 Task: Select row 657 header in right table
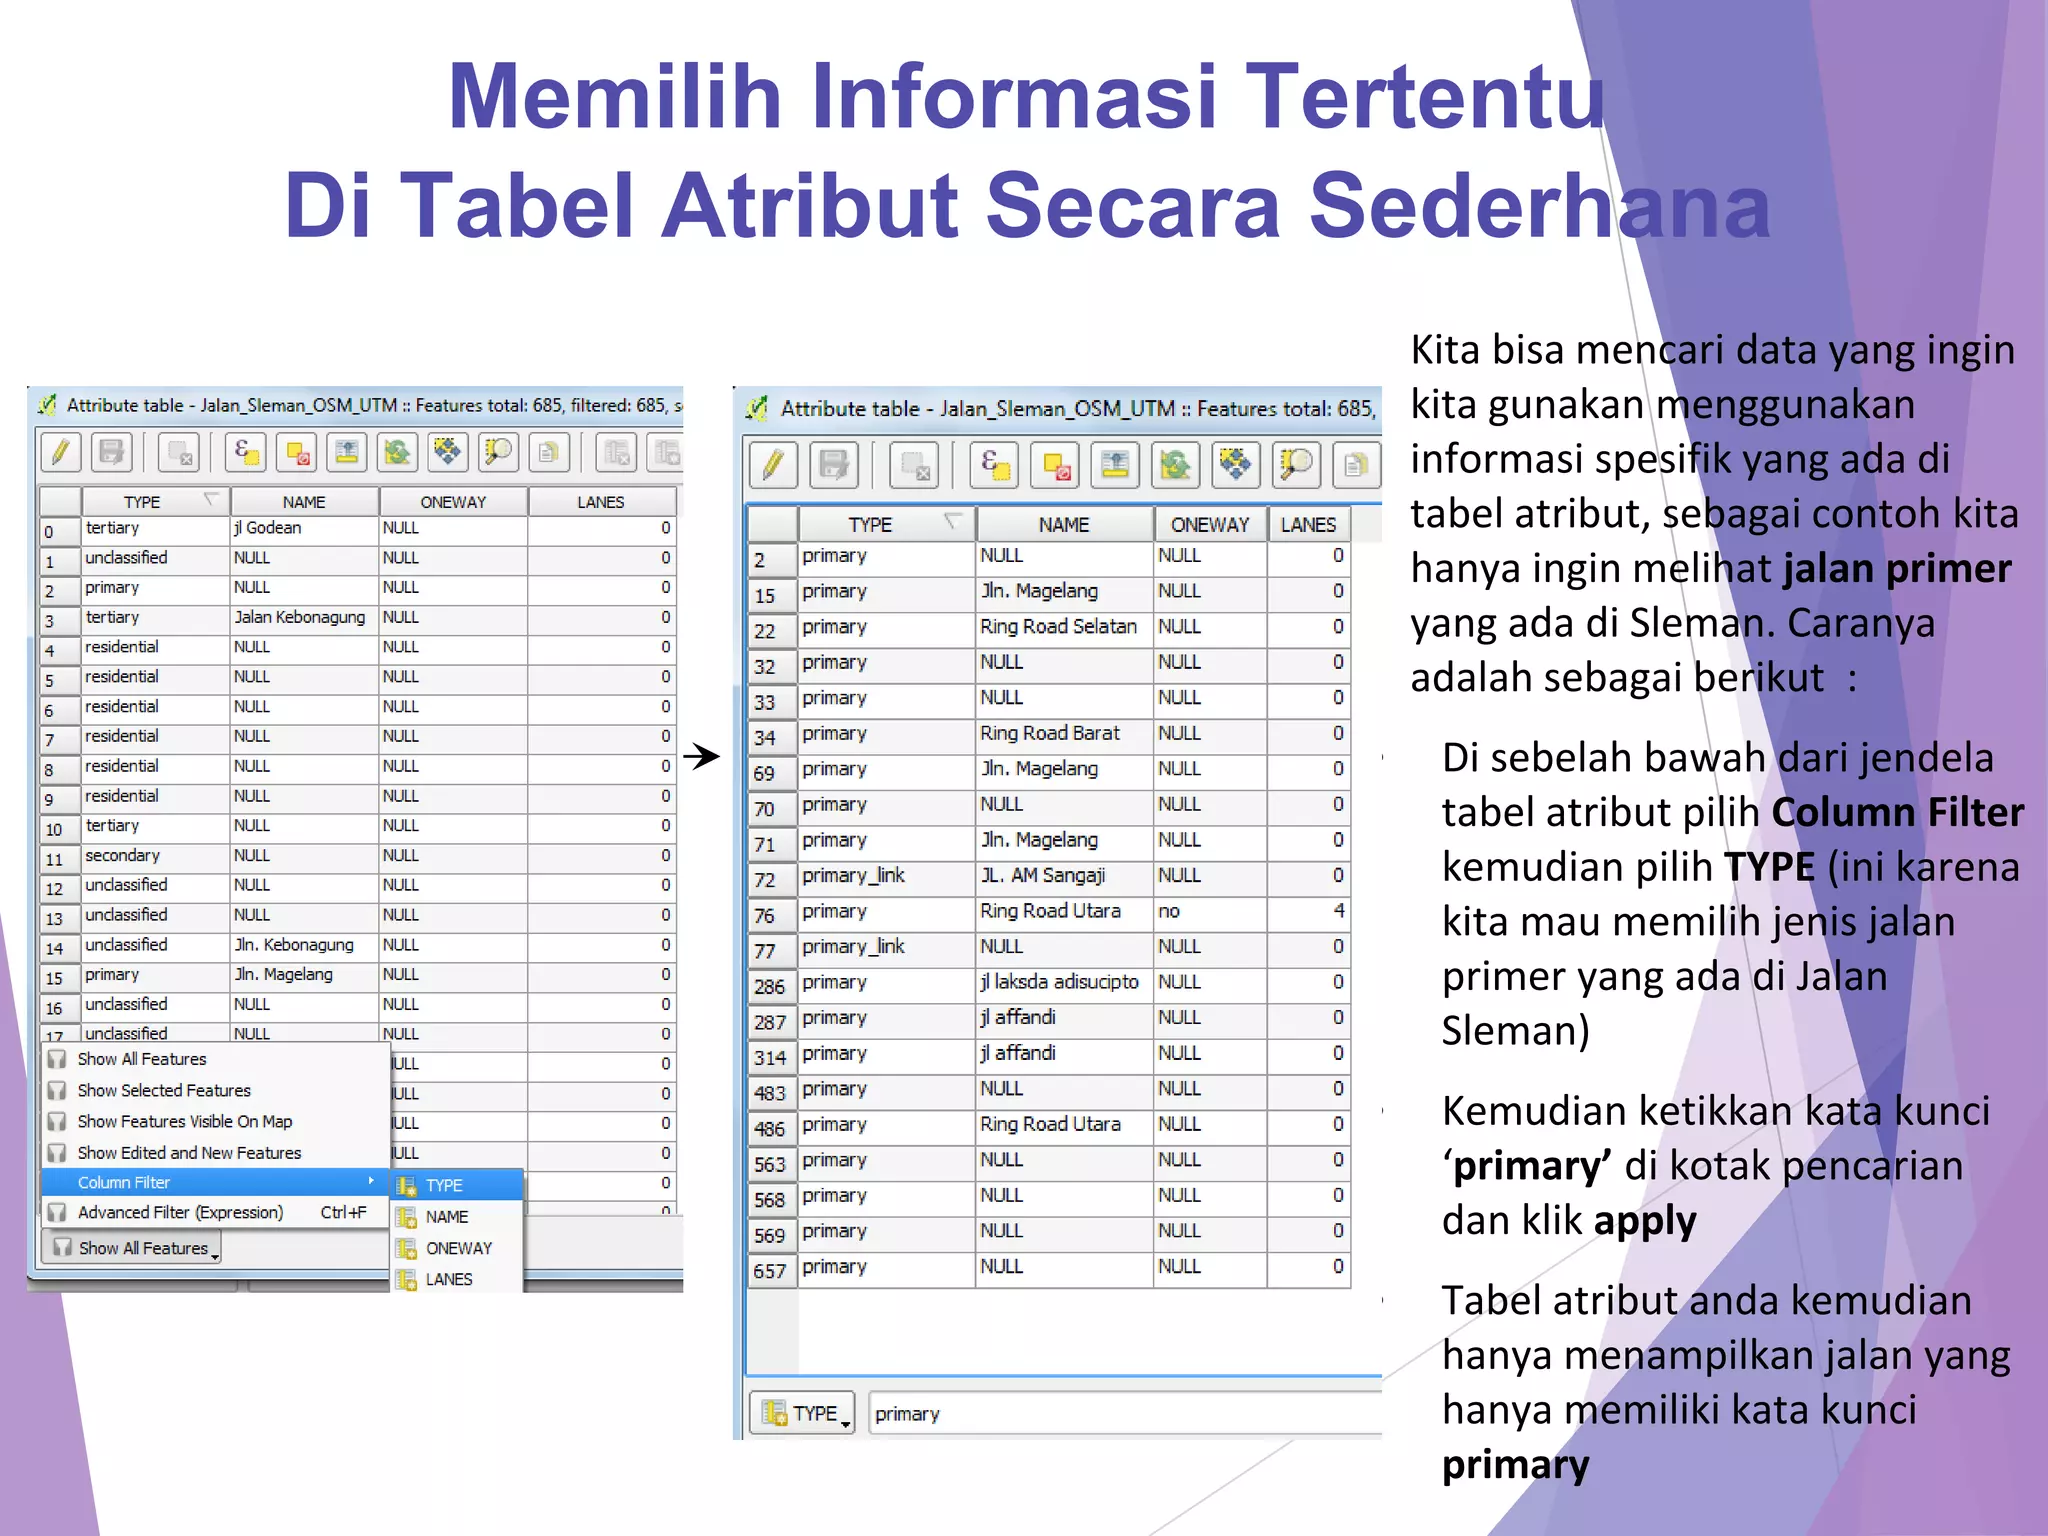click(772, 1270)
